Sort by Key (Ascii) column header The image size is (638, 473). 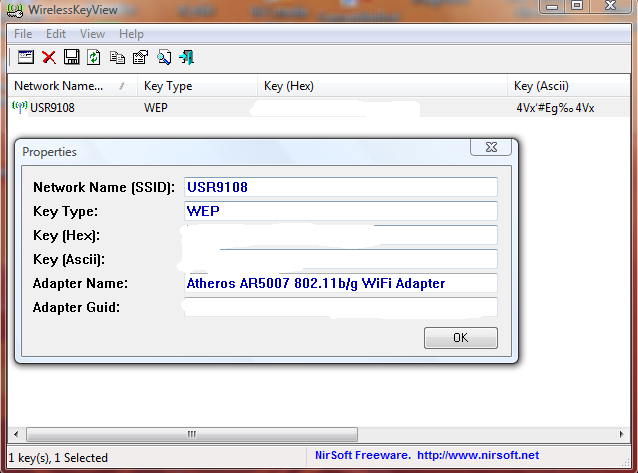click(x=568, y=86)
